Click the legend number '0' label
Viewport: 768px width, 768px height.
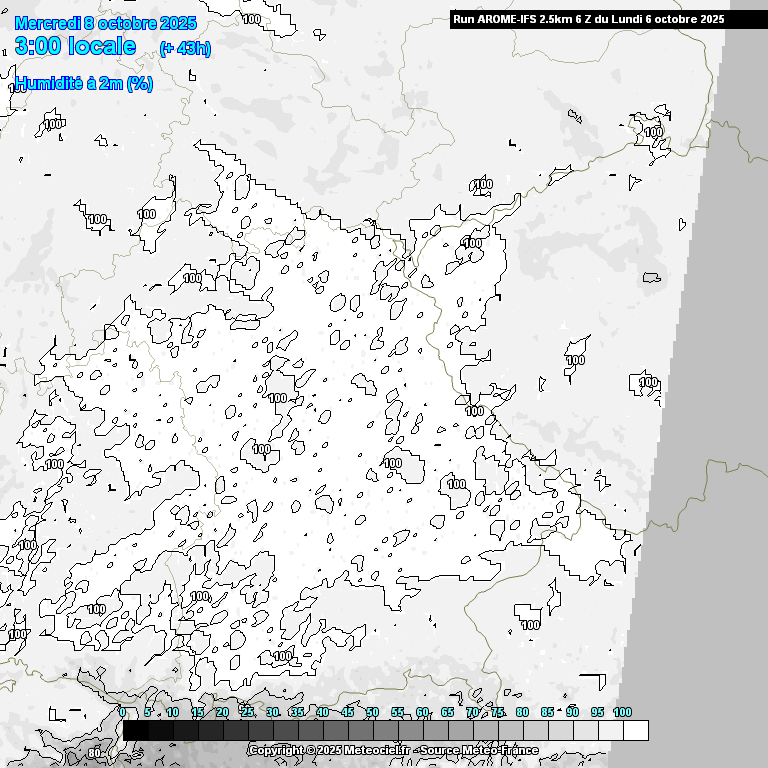click(x=122, y=712)
